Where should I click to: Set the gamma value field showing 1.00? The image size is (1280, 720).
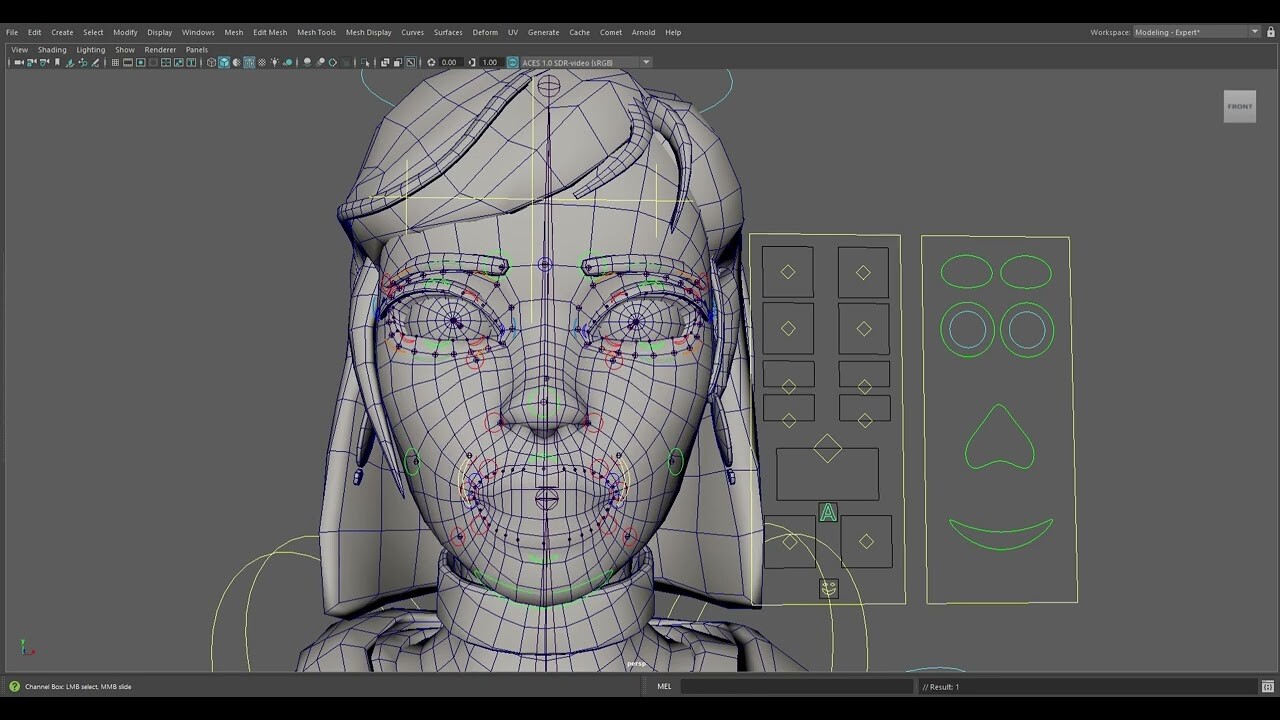pyautogui.click(x=490, y=62)
